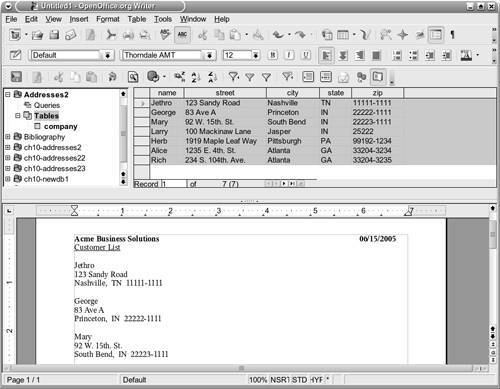
Task: Click the Record number input field
Action: pos(174,184)
